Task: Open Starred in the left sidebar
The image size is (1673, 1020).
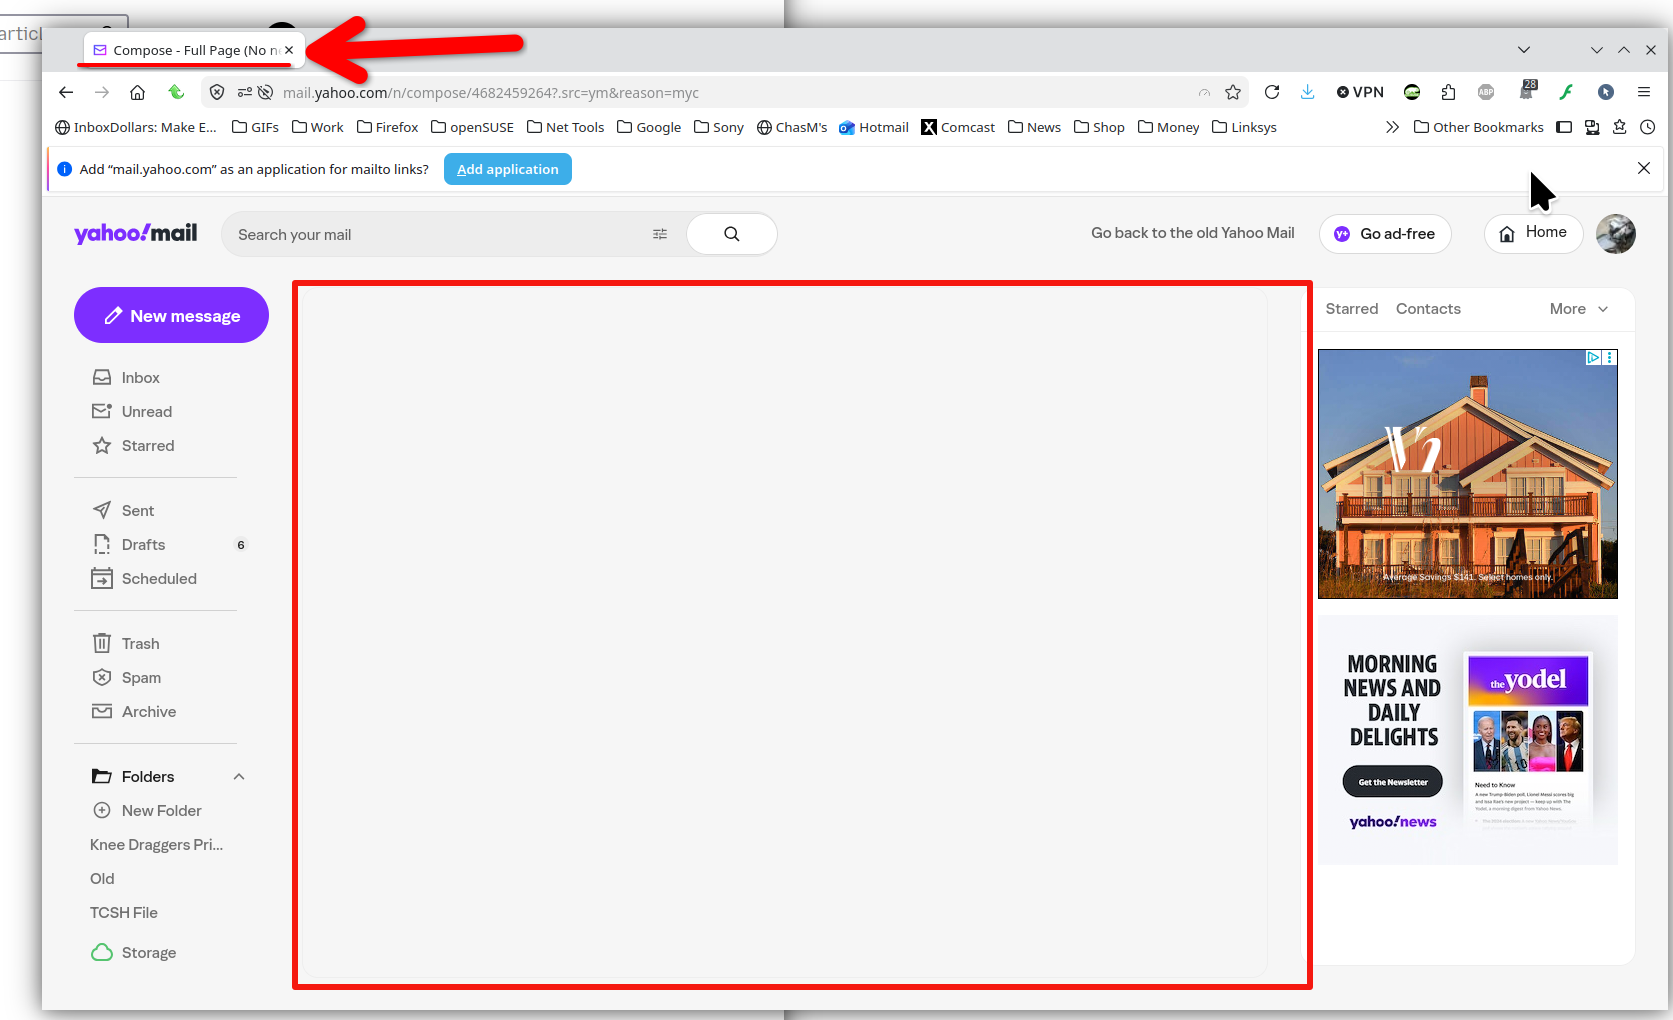Action: point(133,446)
